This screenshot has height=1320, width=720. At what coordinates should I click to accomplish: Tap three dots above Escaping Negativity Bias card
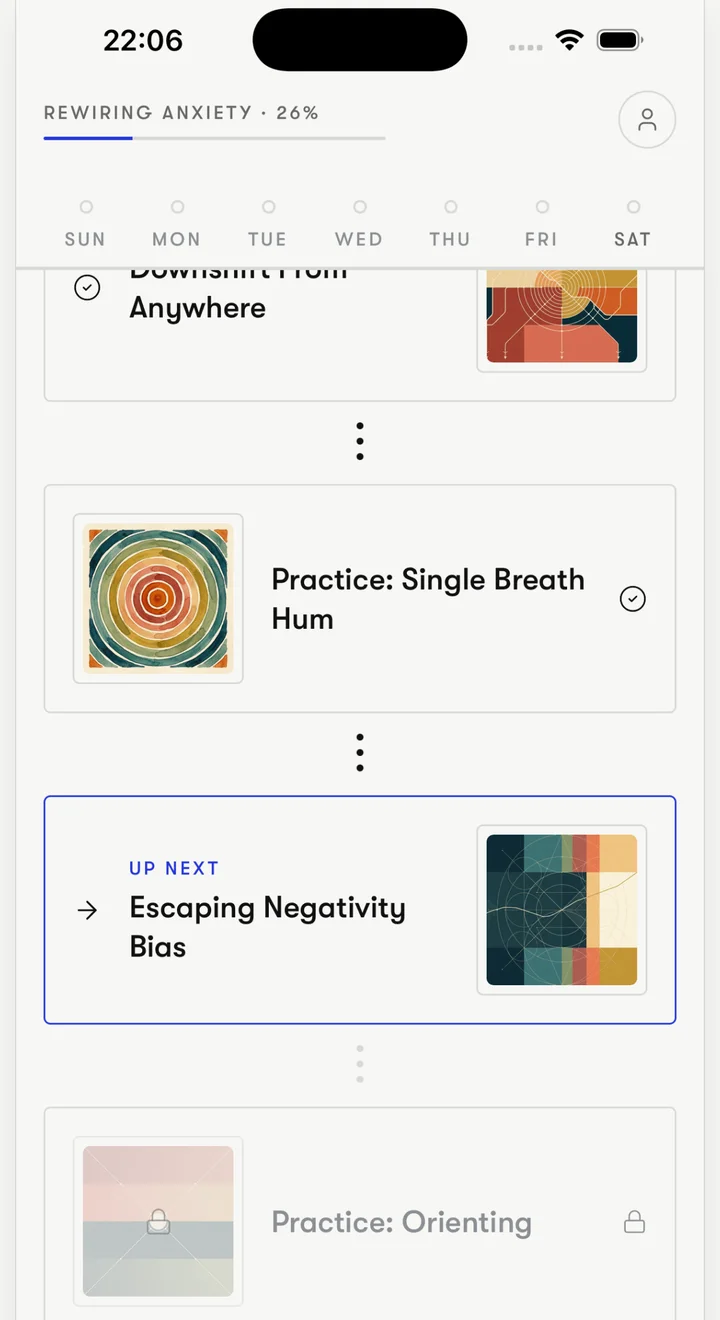click(x=360, y=752)
